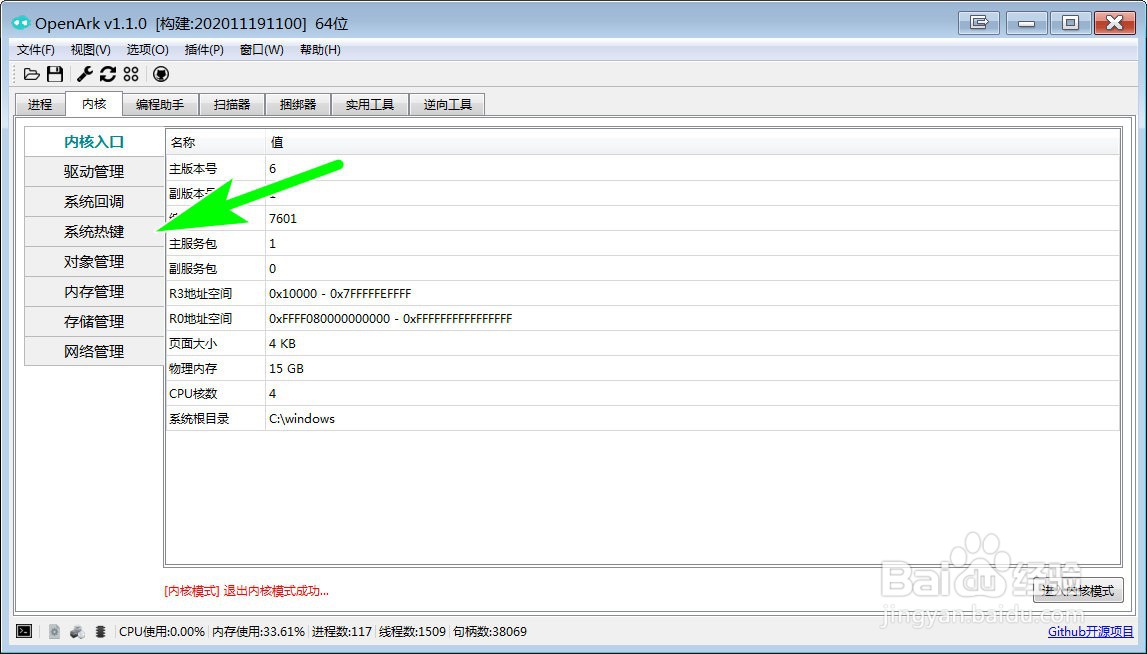Select the CPU核数 row name
The image size is (1147, 654).
(193, 393)
